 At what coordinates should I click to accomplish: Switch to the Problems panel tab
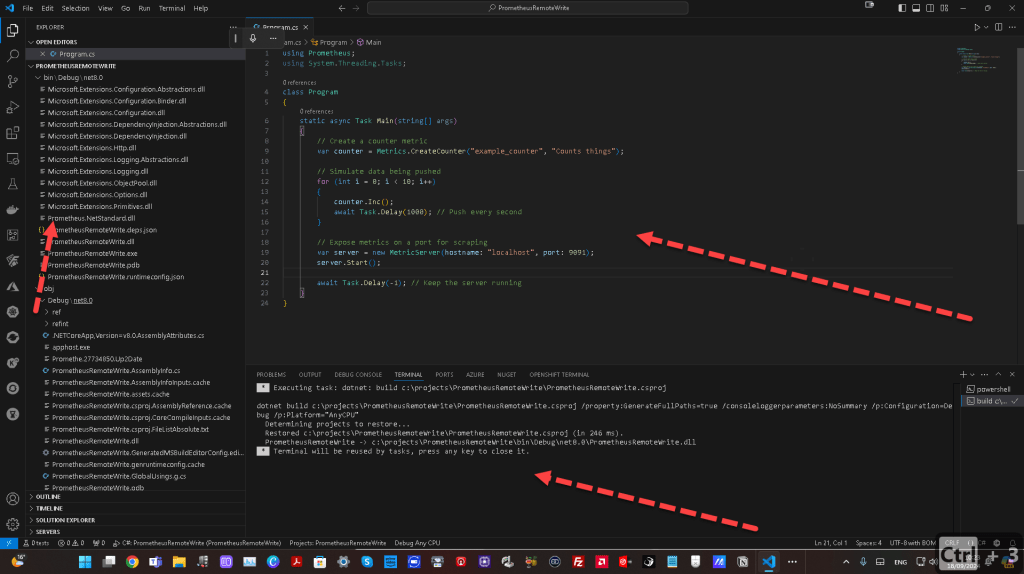[271, 375]
